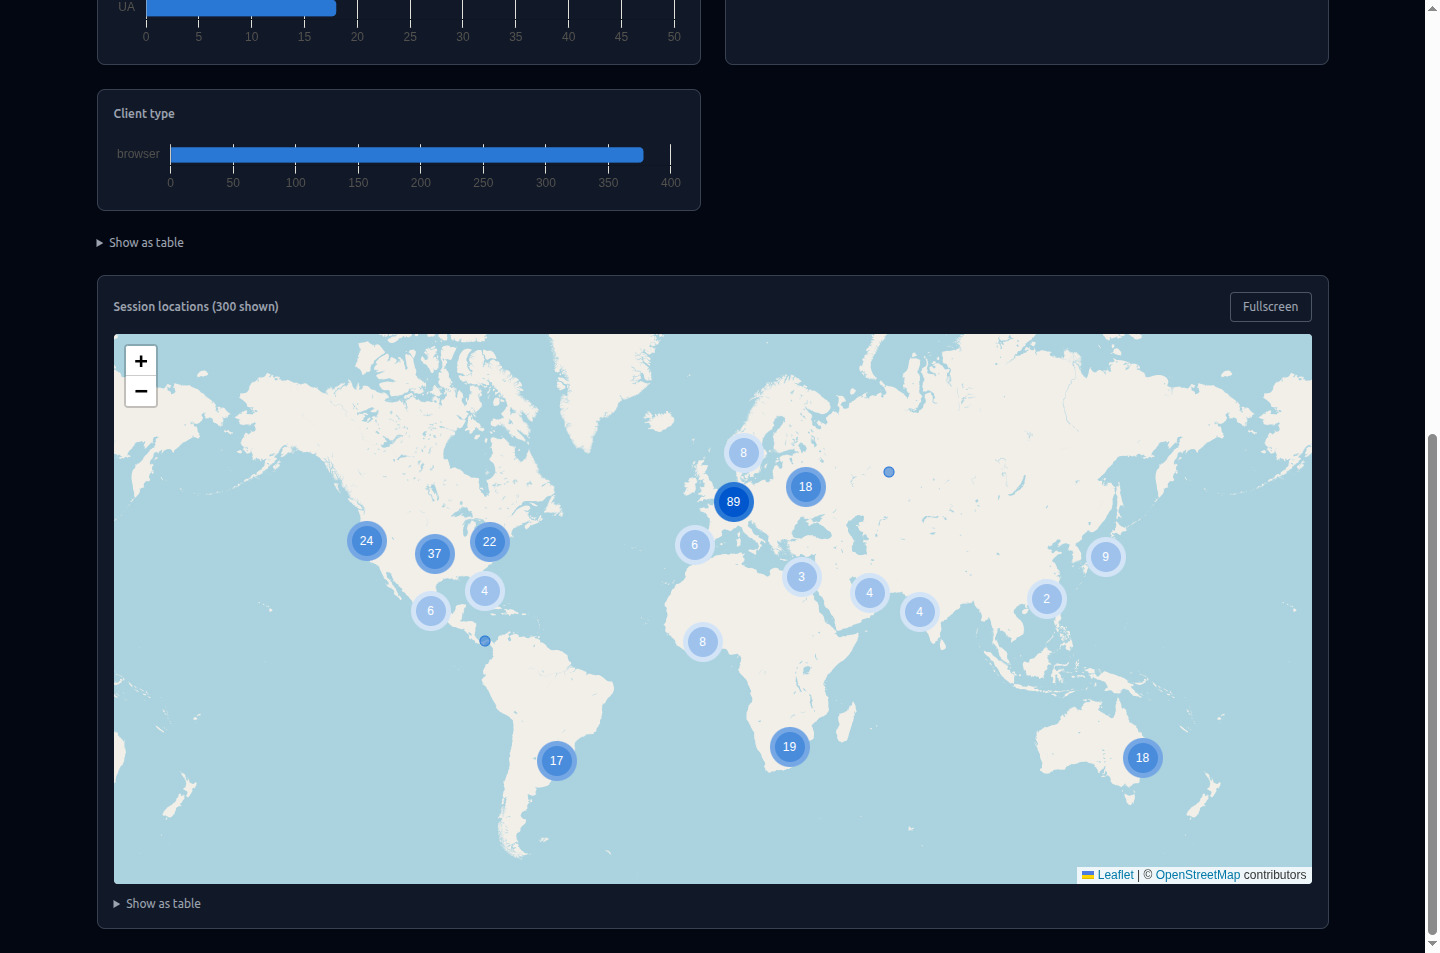Click the 6 cluster near Spain

click(695, 545)
